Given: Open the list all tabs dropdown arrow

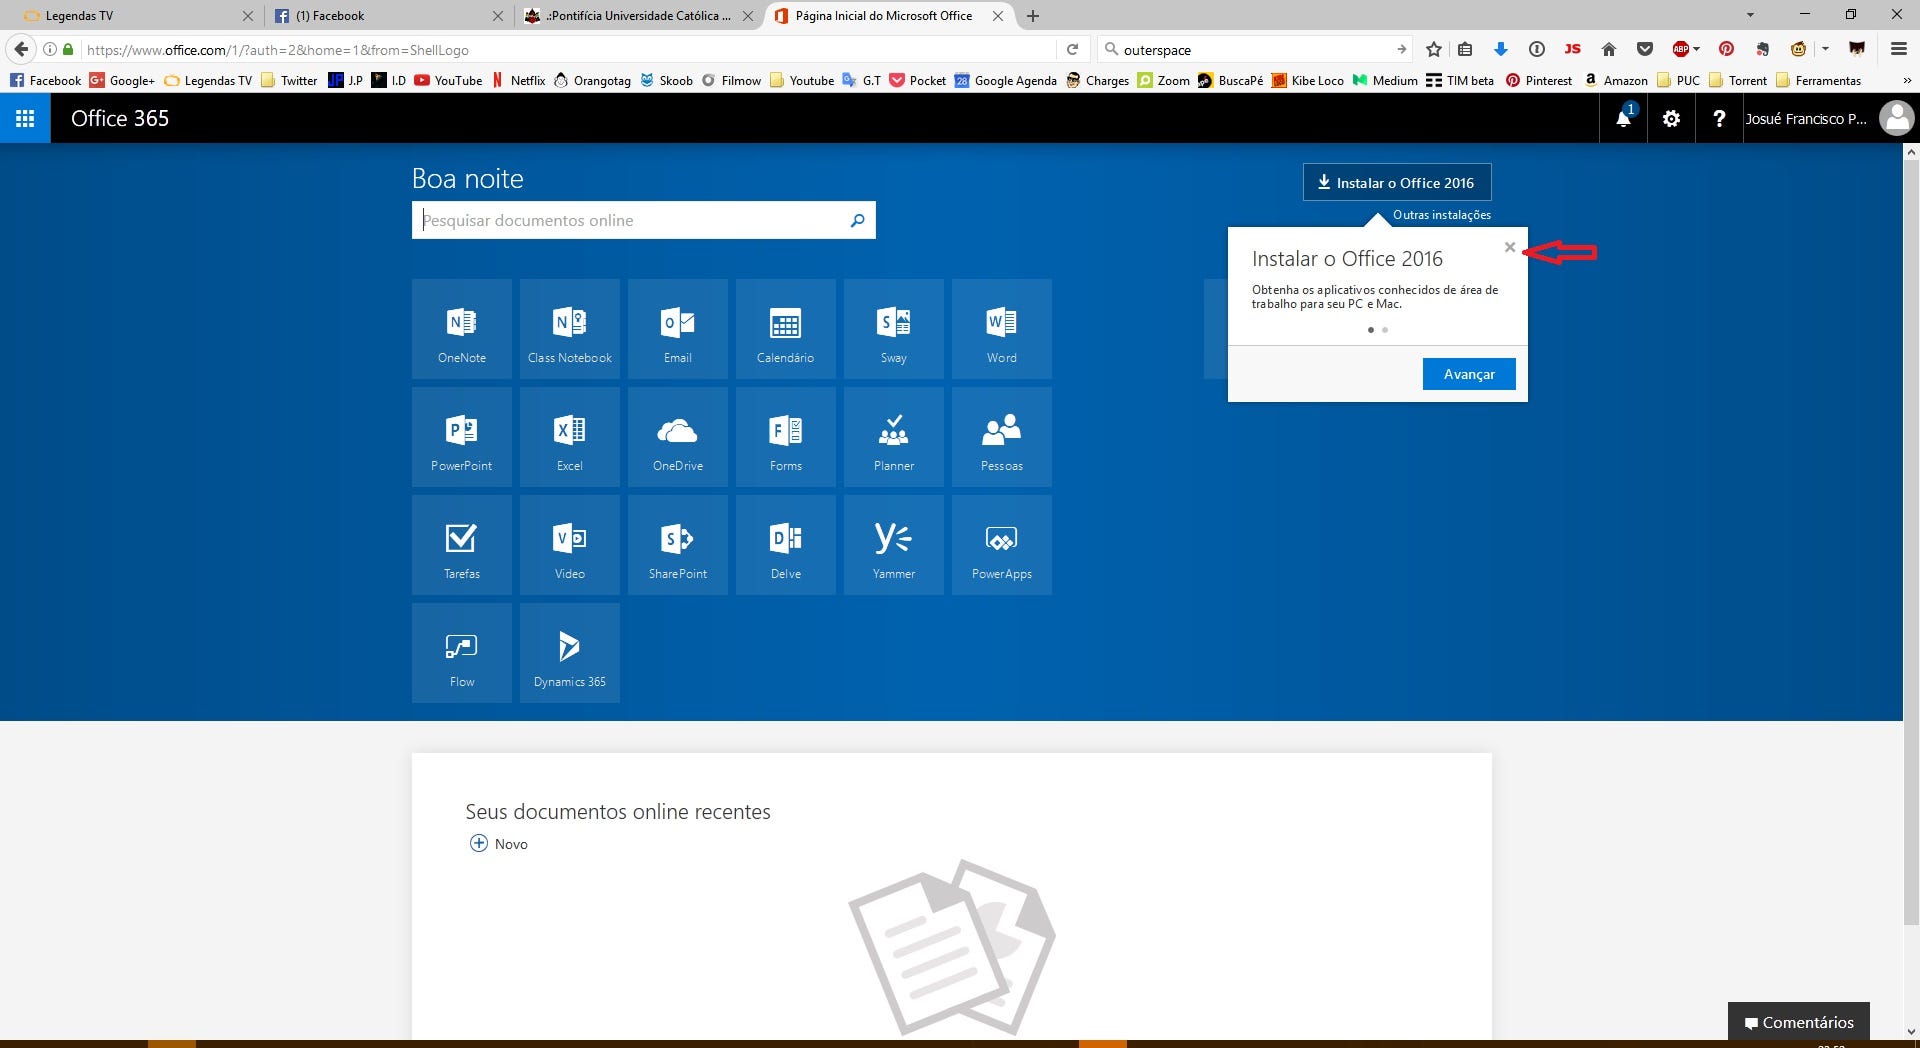Looking at the screenshot, I should coord(1750,15).
